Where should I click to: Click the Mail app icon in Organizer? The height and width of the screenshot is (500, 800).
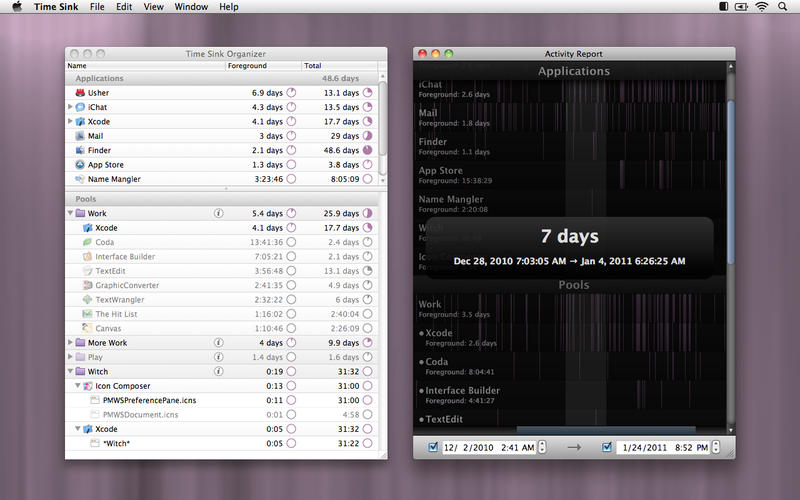tap(80, 136)
